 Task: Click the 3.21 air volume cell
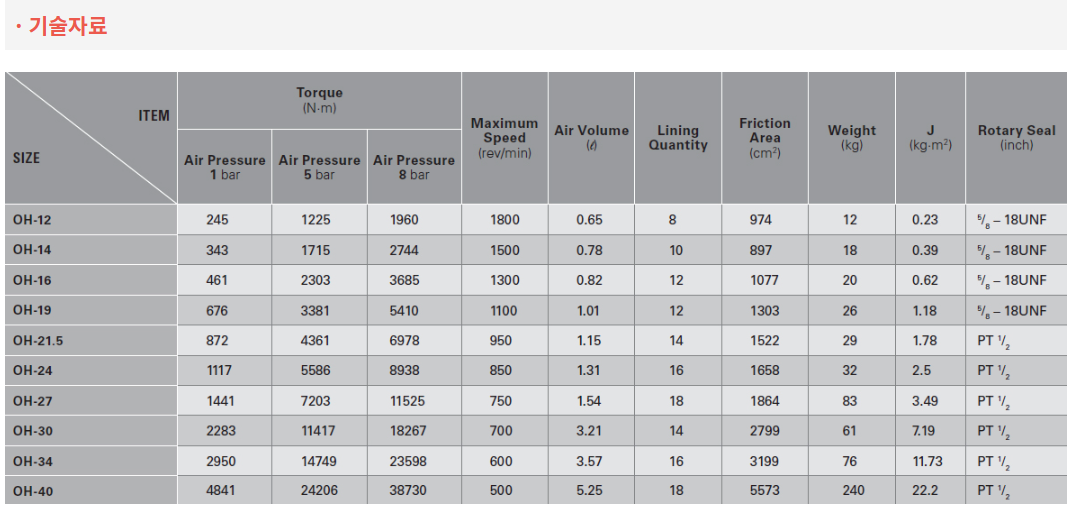click(x=589, y=431)
